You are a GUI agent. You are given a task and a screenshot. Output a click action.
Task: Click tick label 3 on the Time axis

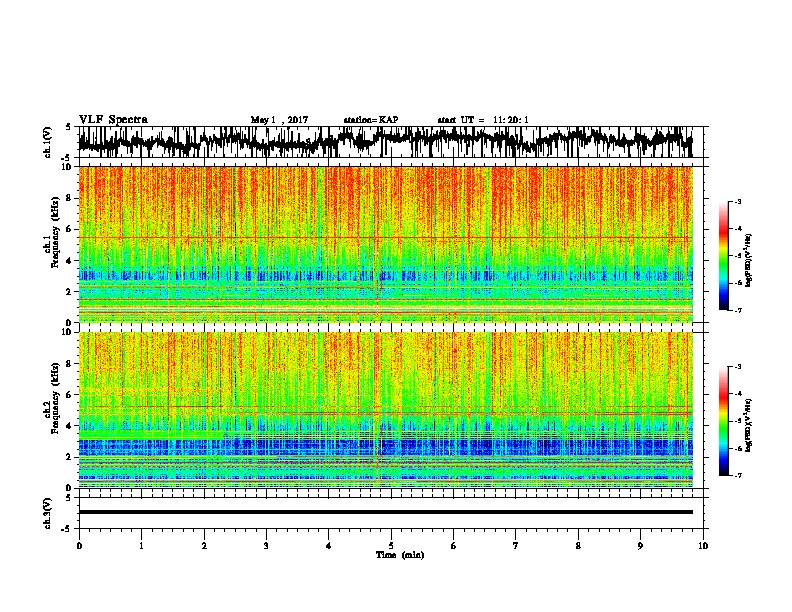[x=266, y=546]
